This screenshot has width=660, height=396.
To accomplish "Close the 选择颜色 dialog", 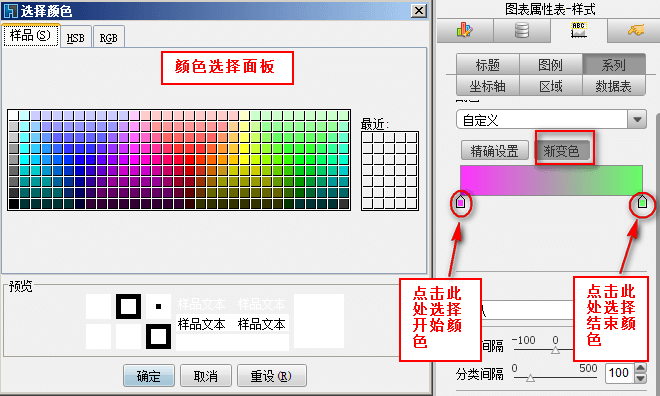I will click(x=418, y=10).
